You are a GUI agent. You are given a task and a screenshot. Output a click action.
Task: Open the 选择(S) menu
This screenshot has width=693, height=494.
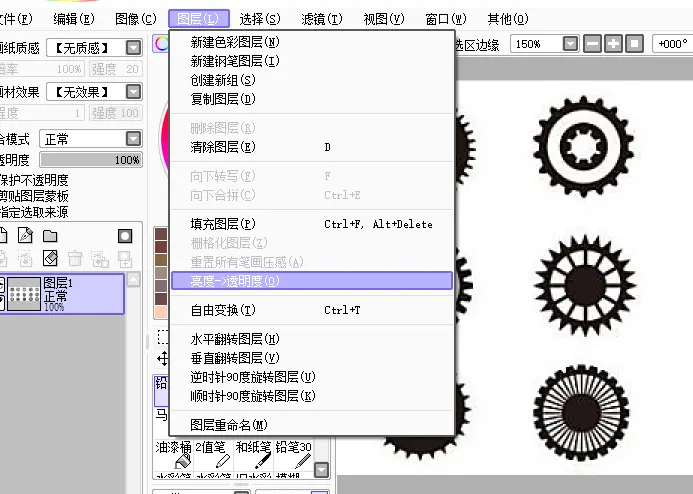(260, 19)
